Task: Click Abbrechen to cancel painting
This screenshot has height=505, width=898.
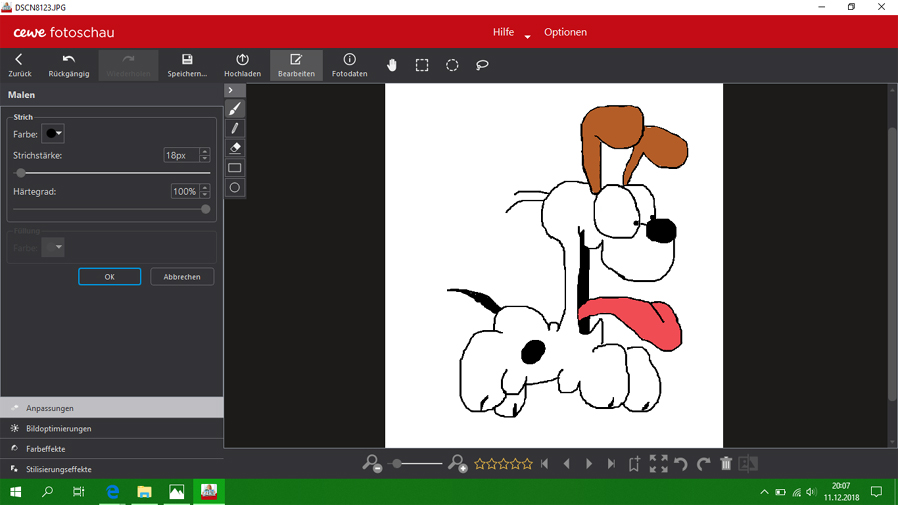Action: (182, 277)
